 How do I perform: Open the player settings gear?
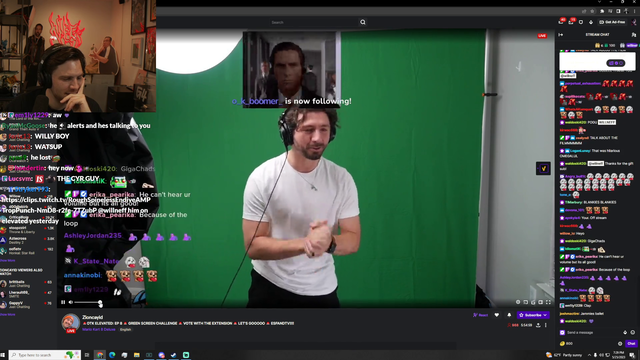[x=518, y=302]
